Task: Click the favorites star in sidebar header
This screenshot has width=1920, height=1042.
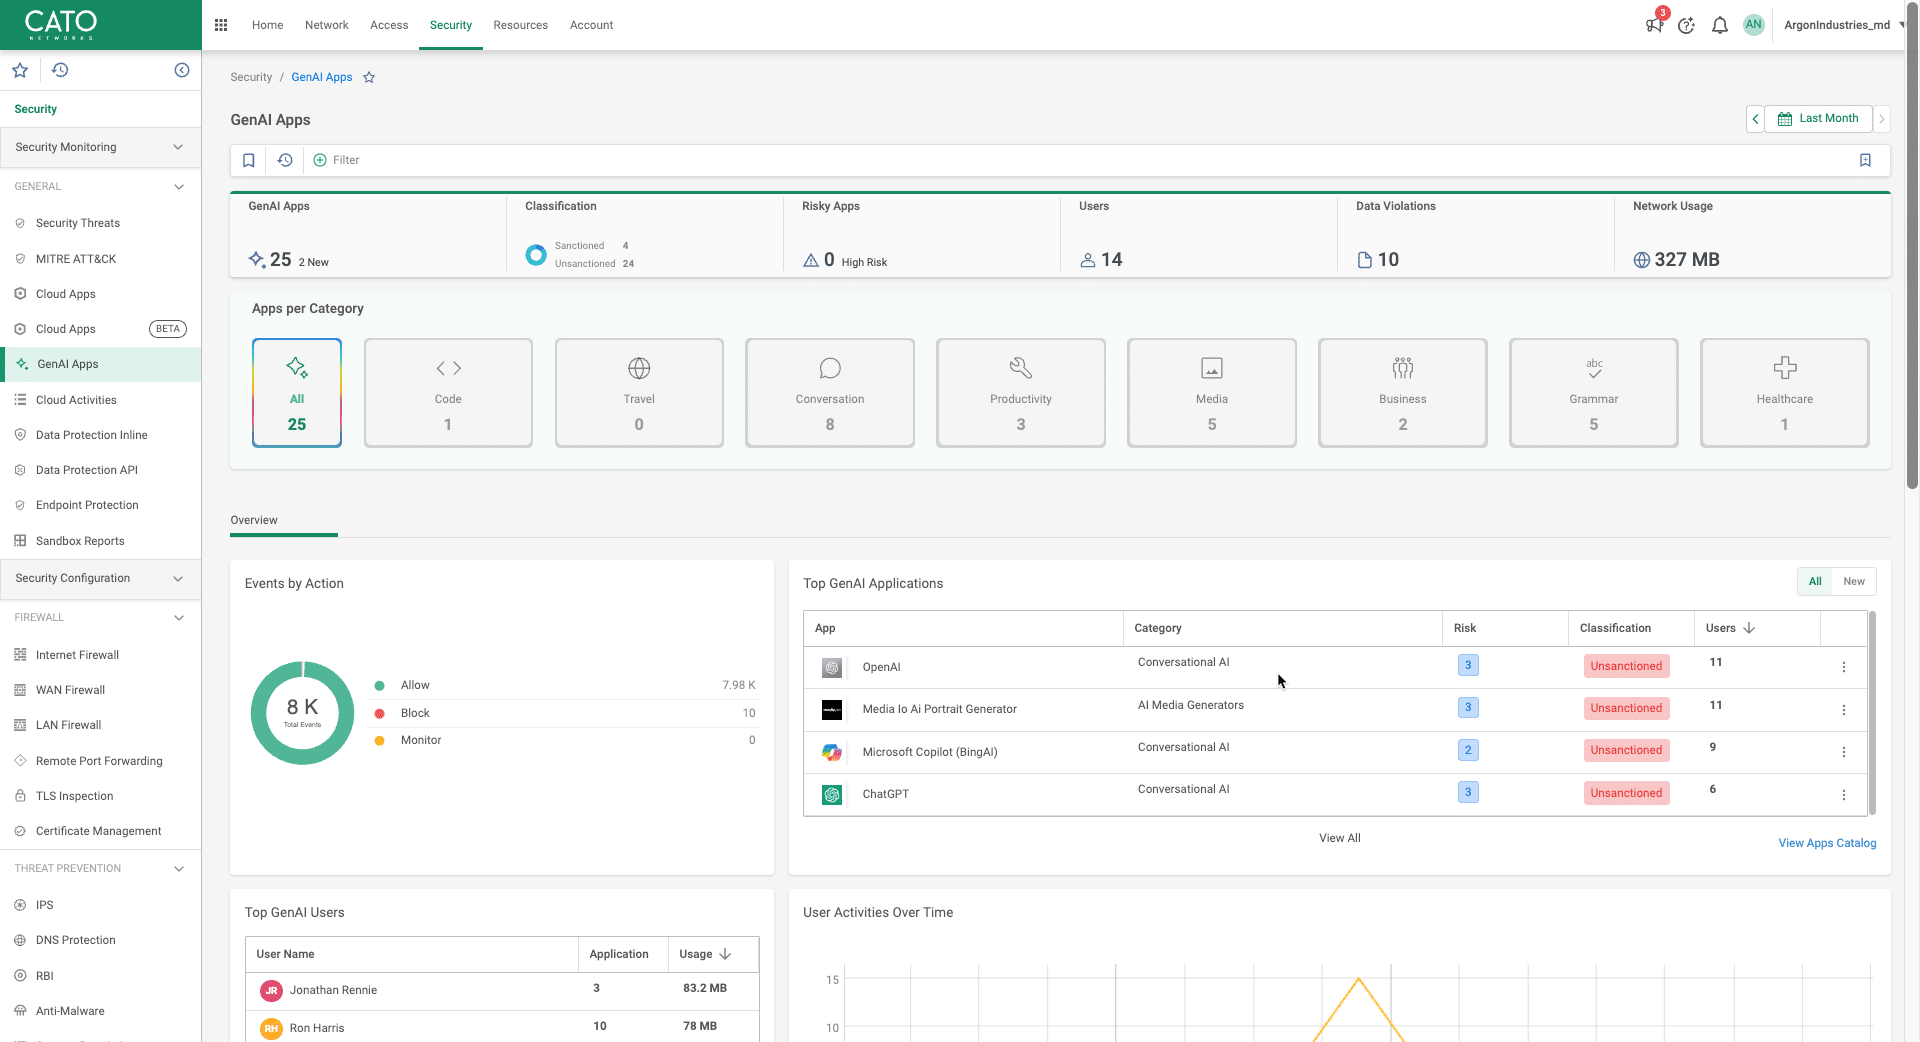Action: pyautogui.click(x=20, y=70)
